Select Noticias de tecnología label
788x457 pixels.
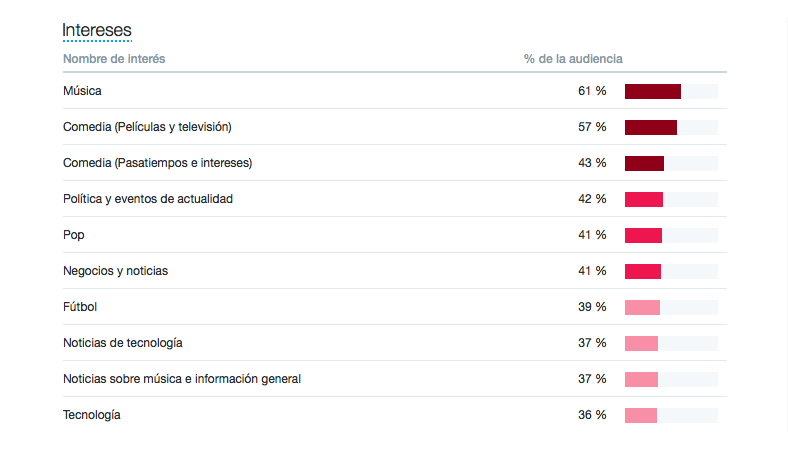[123, 343]
